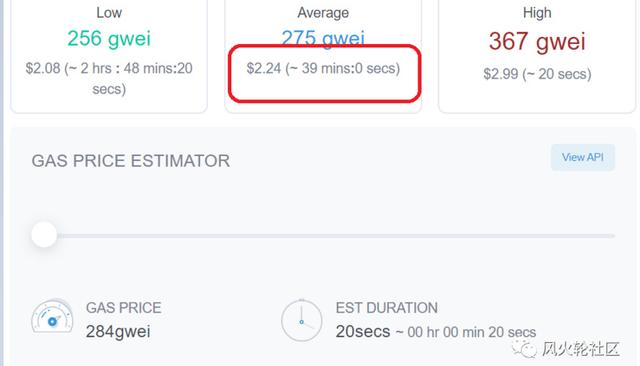This screenshot has height=366, width=640.
Task: Click the EST DURATION label
Action: (387, 308)
